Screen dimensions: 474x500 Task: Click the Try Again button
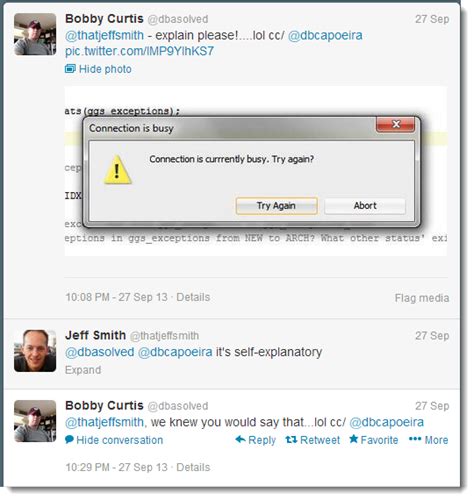pos(276,206)
